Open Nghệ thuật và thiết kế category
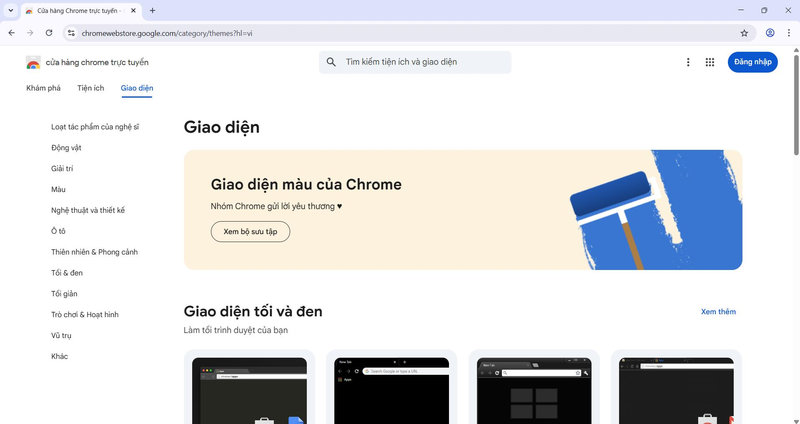800x424 pixels. [x=88, y=211]
